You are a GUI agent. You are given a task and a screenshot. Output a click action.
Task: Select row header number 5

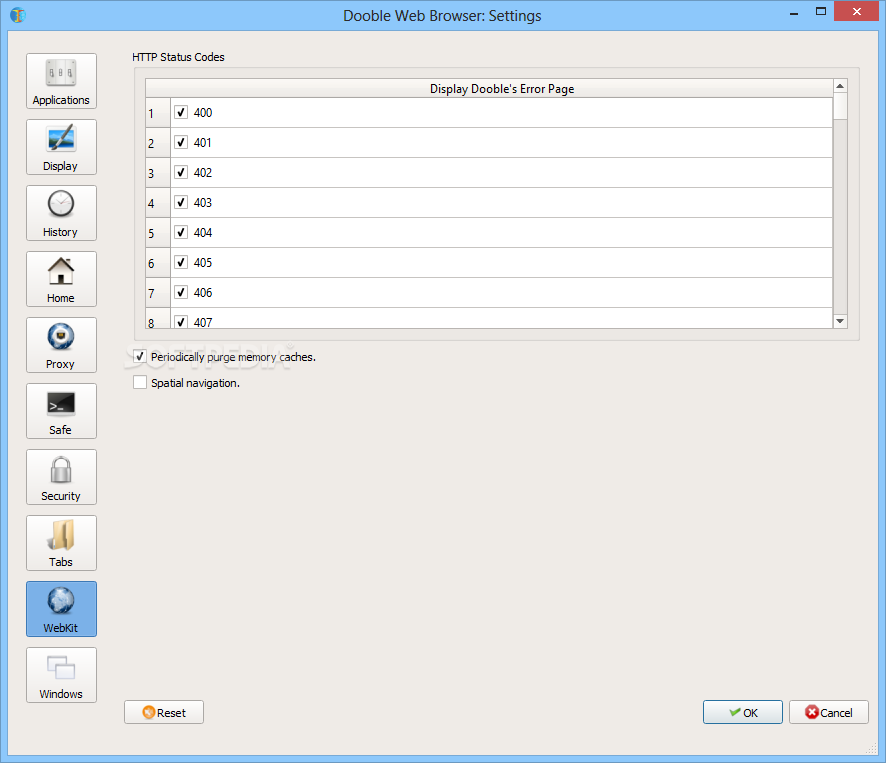pos(158,233)
